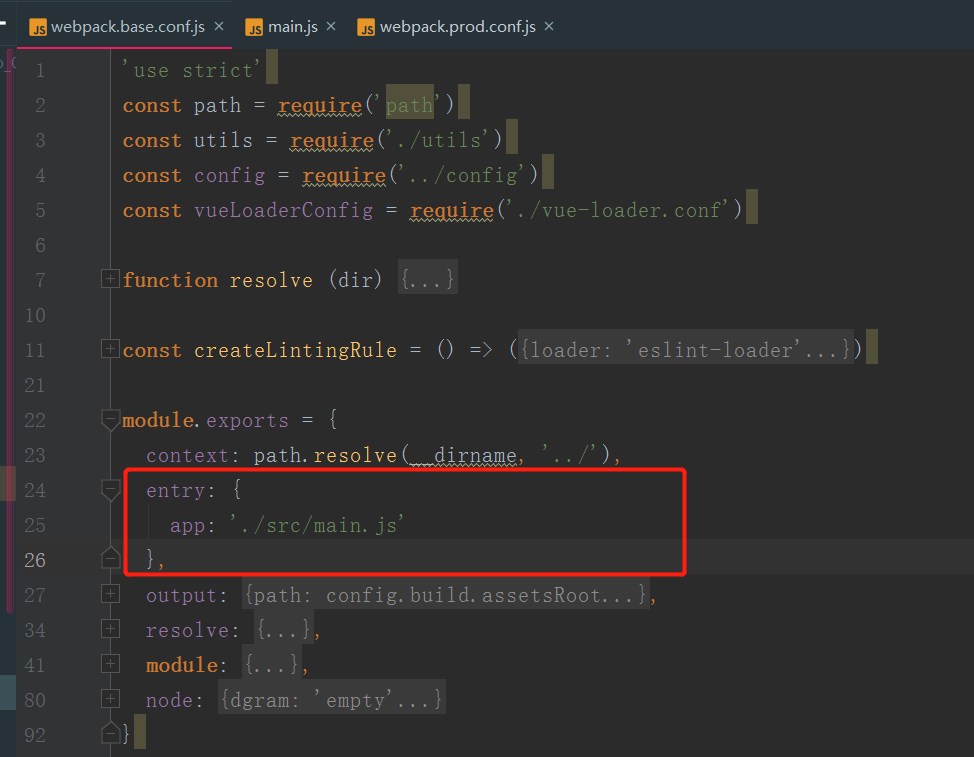Expand the folded resolve function on line 7
The width and height of the screenshot is (974, 757).
pyautogui.click(x=110, y=279)
